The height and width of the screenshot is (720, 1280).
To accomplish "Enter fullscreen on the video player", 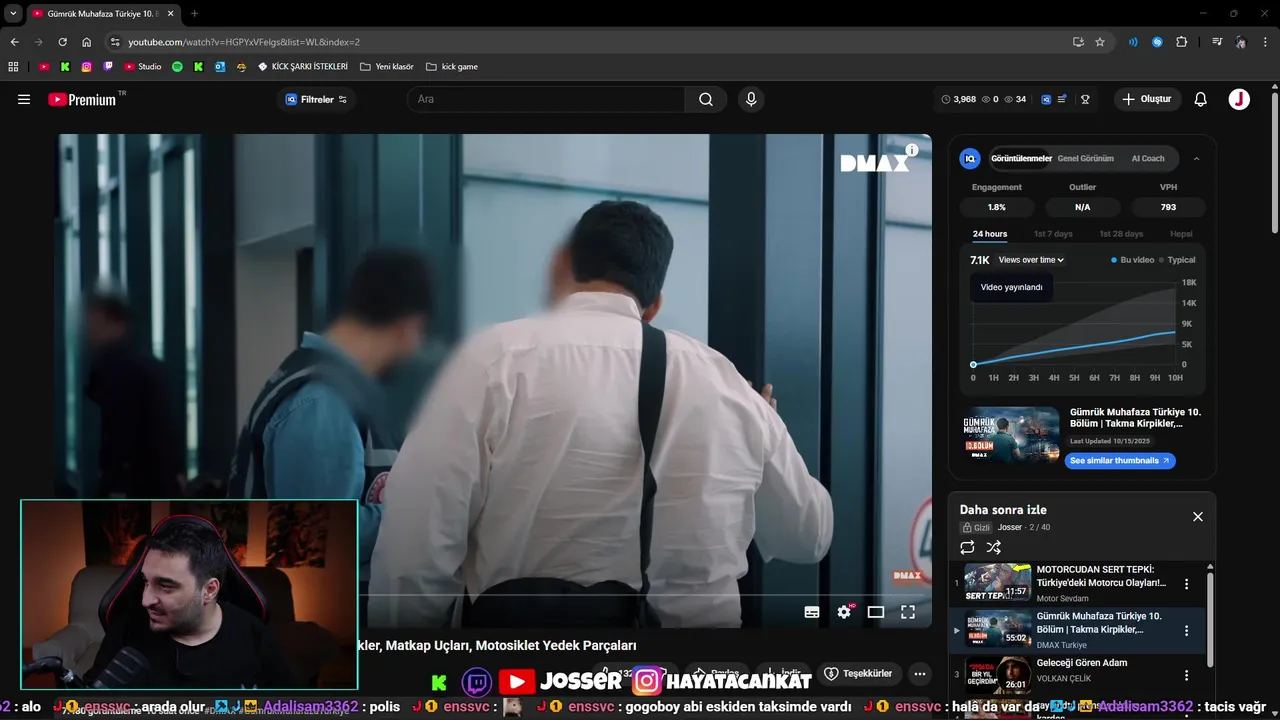I will pyautogui.click(x=908, y=612).
